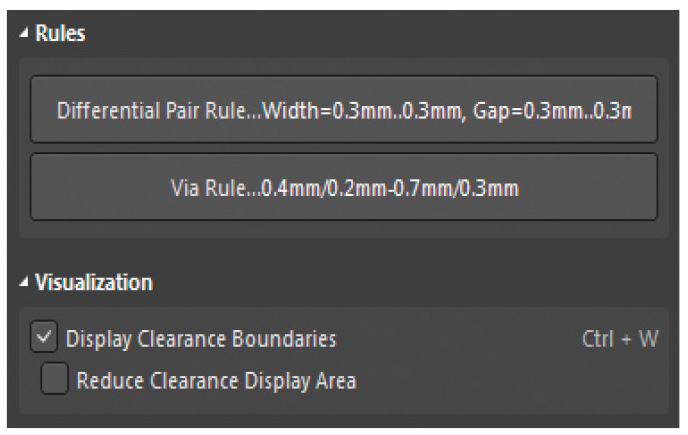
Task: Click the Reduce Clearance Display Area label
Action: tap(216, 380)
